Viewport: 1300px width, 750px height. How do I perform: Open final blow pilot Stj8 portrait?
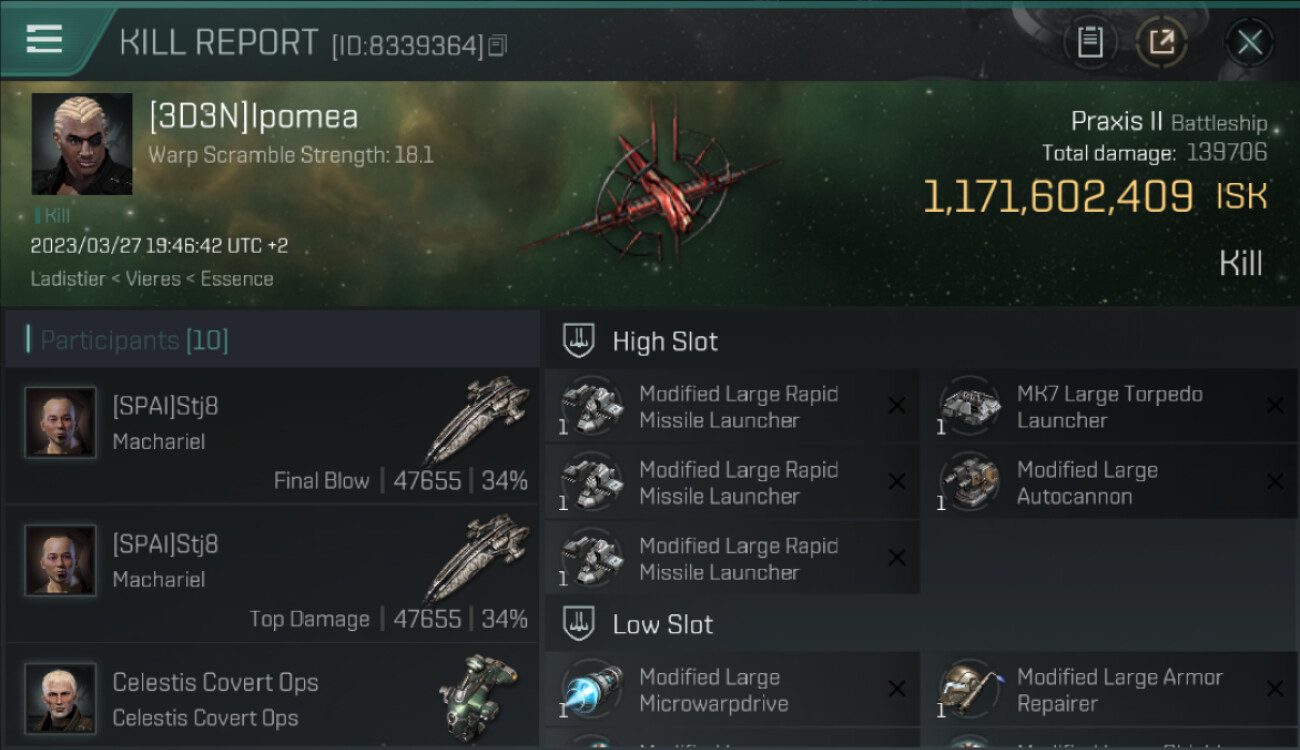pyautogui.click(x=61, y=423)
